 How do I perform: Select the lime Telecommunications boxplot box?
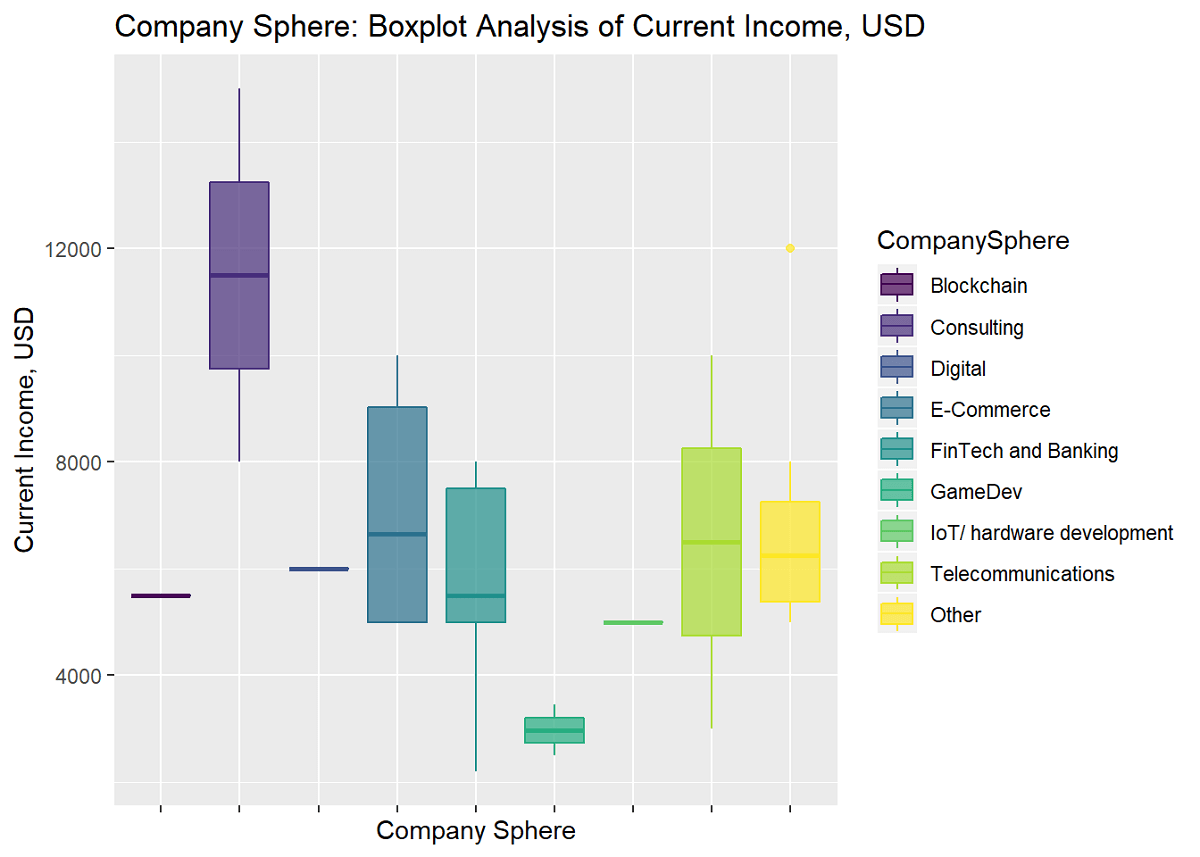(x=711, y=541)
